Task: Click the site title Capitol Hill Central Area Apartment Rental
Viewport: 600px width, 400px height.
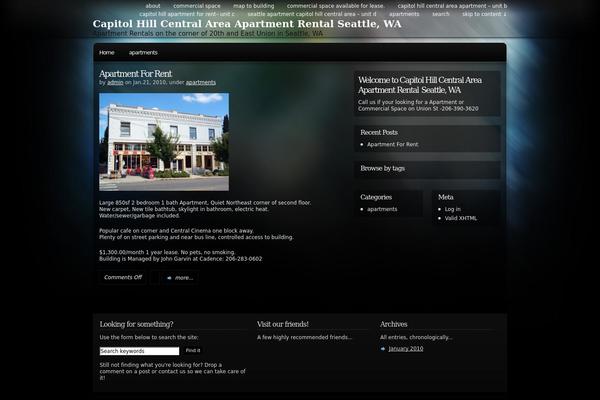Action: click(x=247, y=24)
